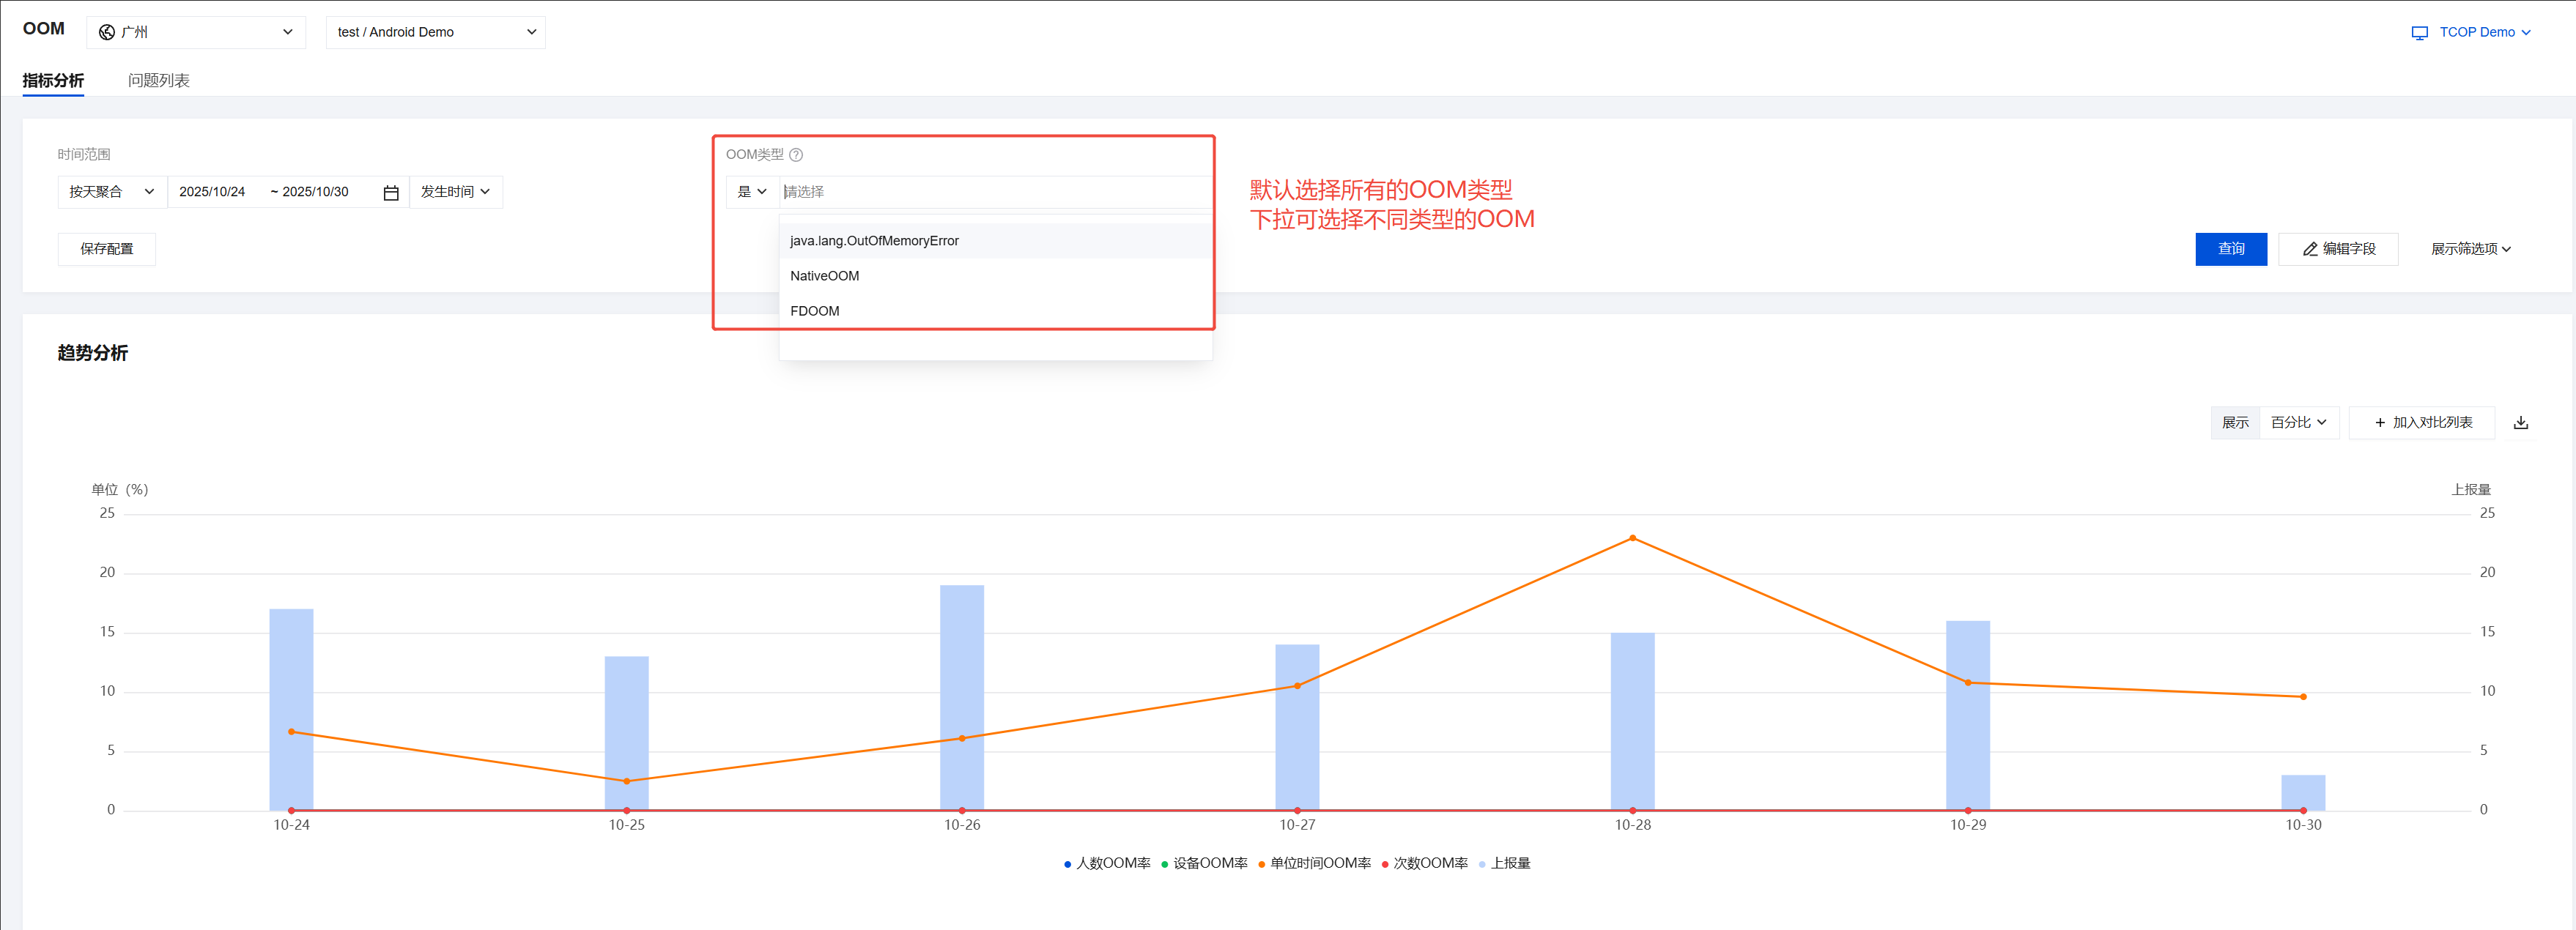2576x930 pixels.
Task: Open the test / Android Demo dropdown
Action: 435,32
